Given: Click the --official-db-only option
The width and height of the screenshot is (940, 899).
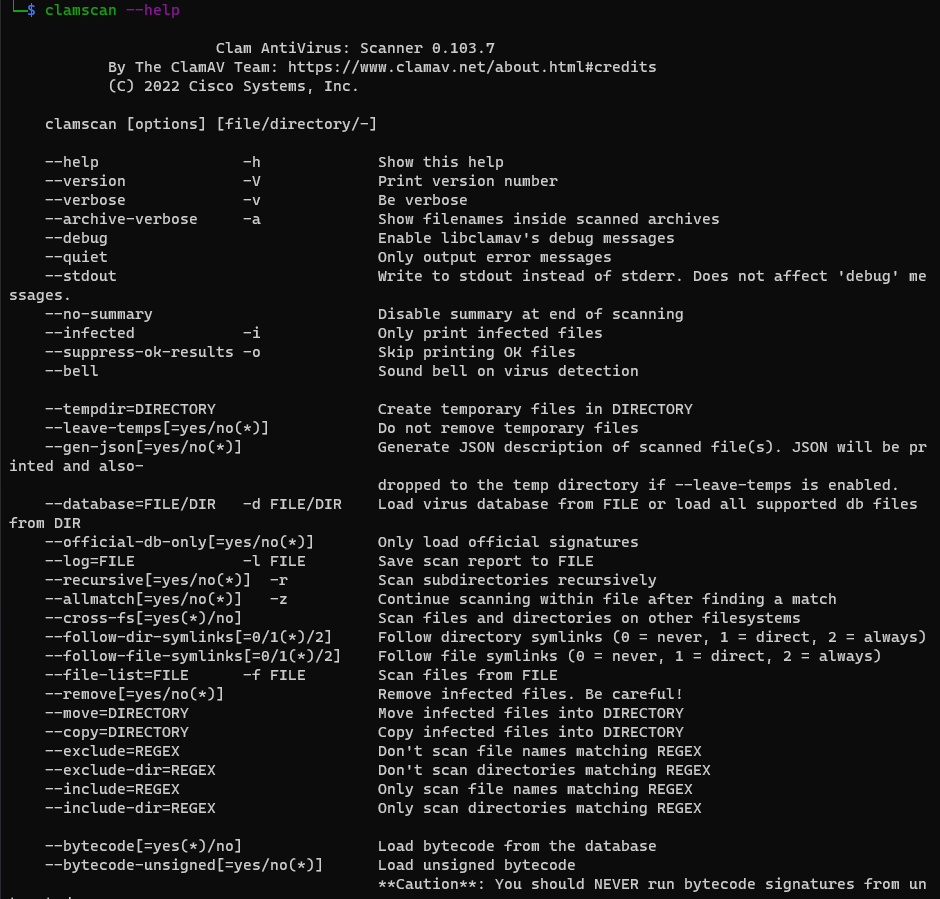Looking at the screenshot, I should click(x=179, y=542).
